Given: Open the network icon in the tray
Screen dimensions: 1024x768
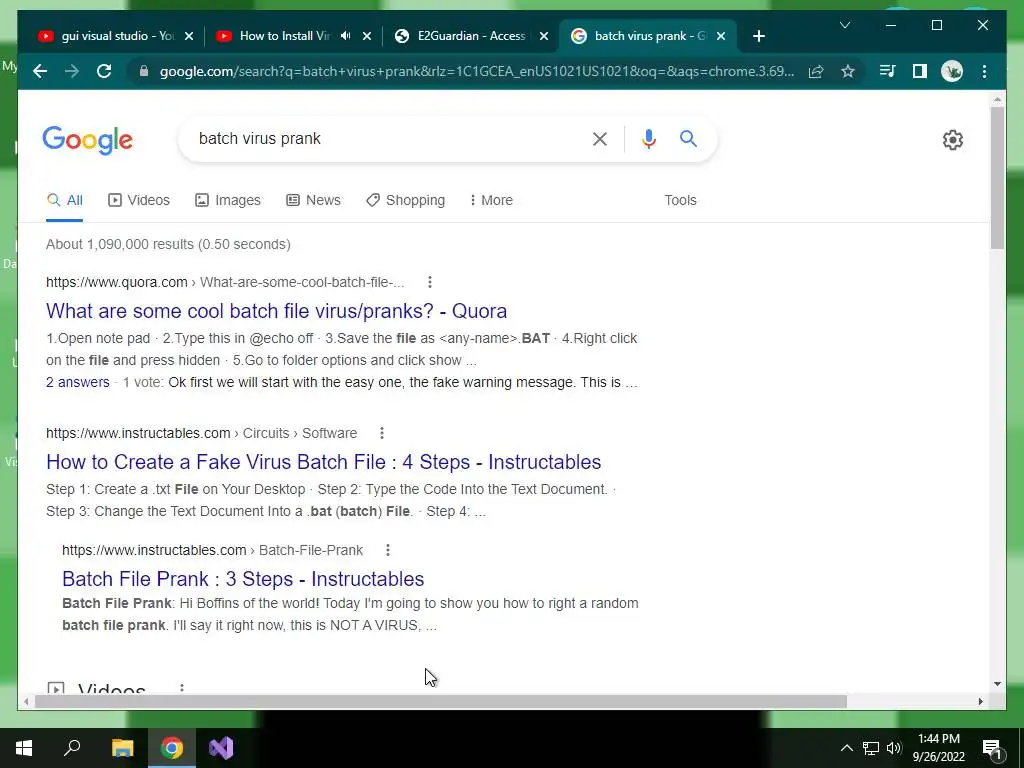Looking at the screenshot, I should pos(871,748).
